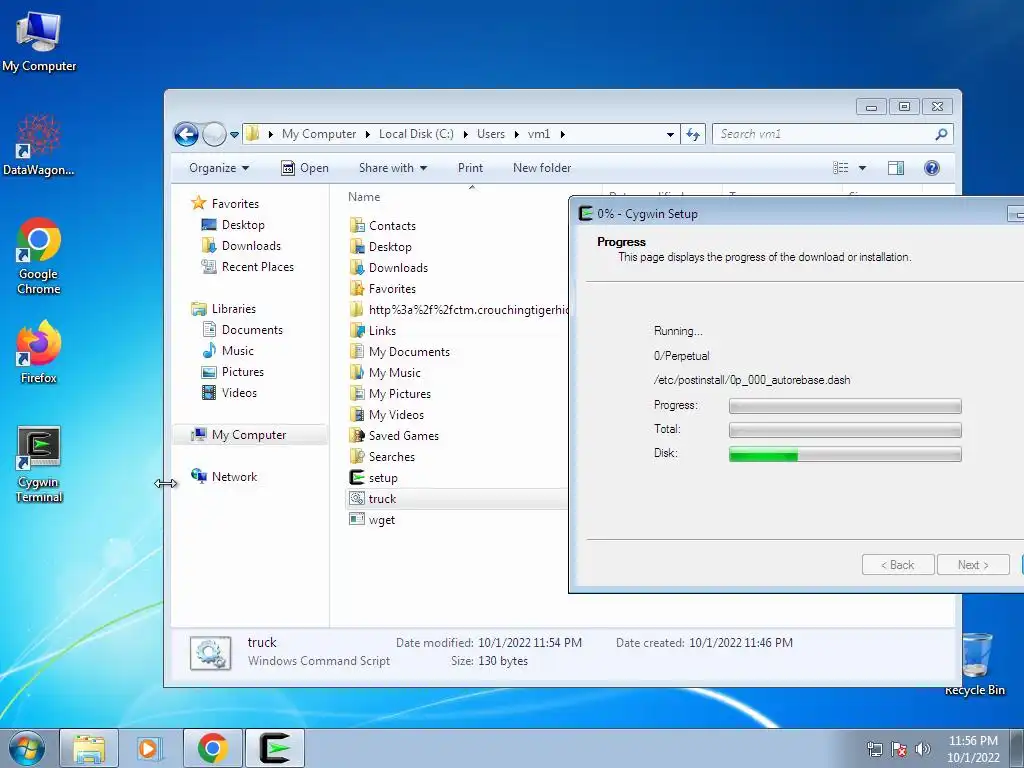Open the Documents library

242,330
